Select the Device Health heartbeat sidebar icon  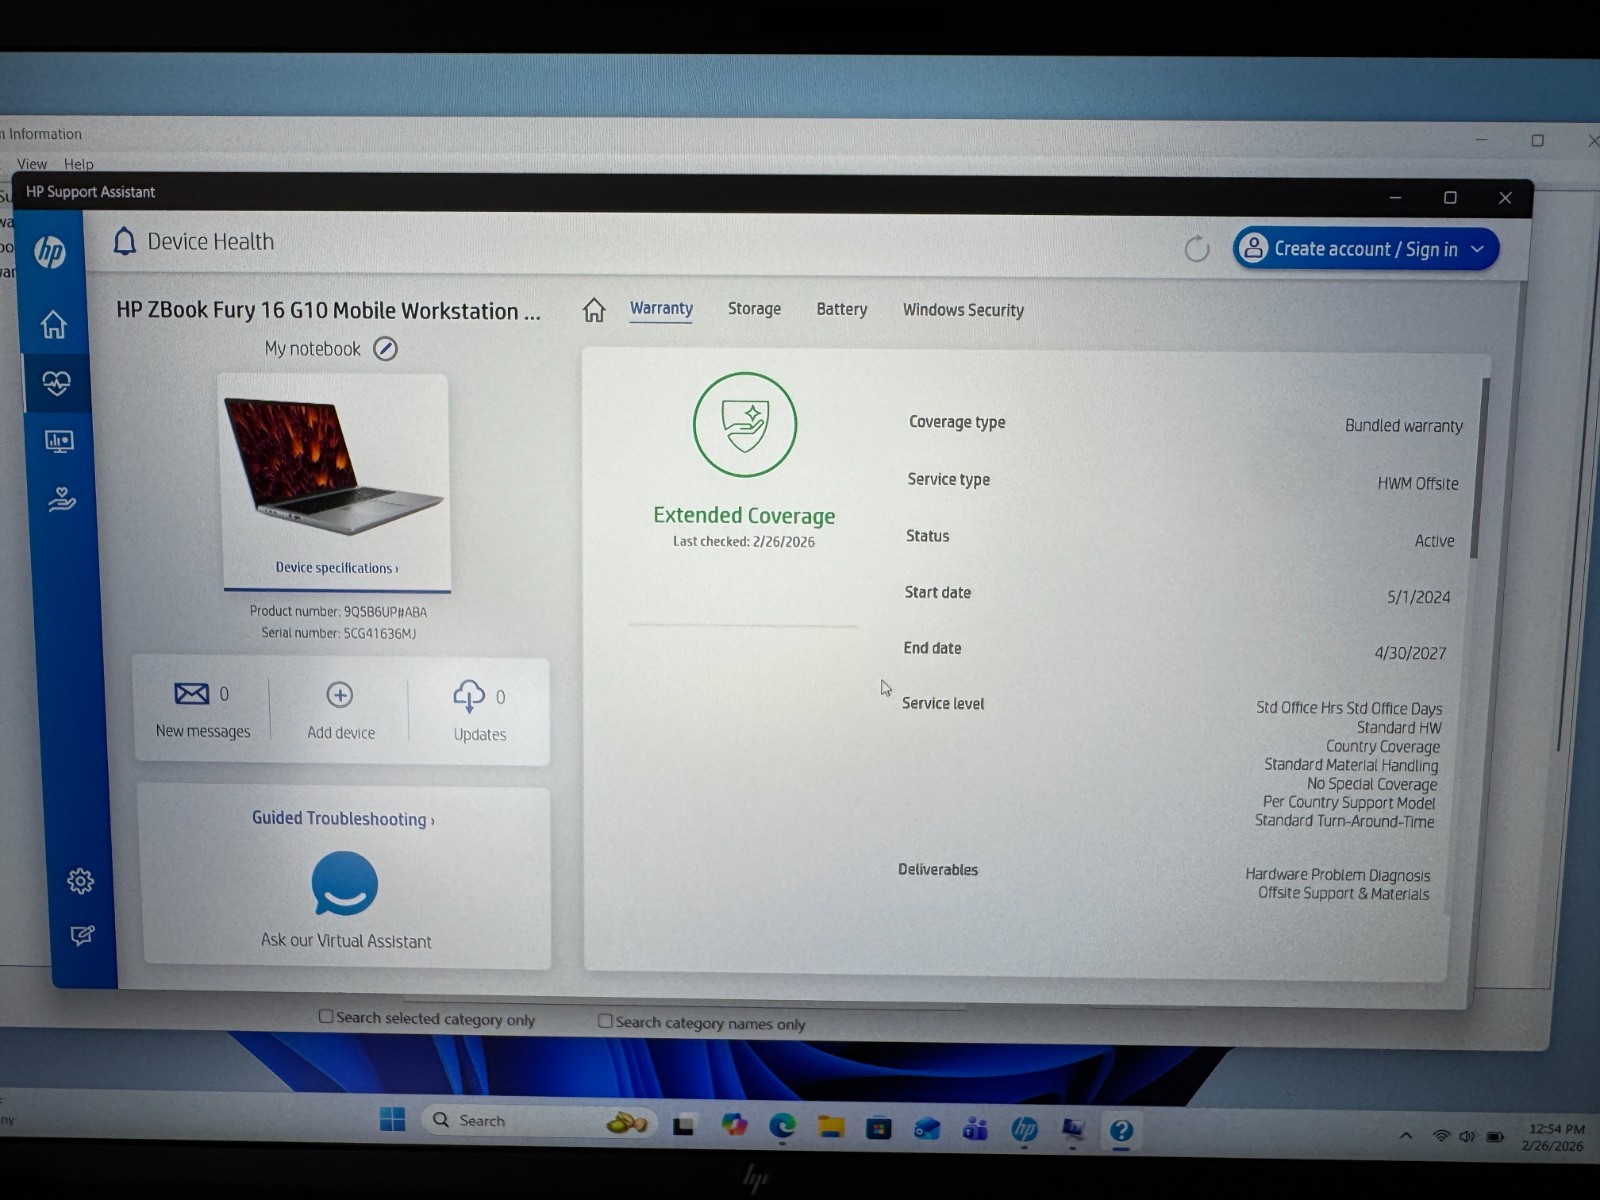(57, 382)
